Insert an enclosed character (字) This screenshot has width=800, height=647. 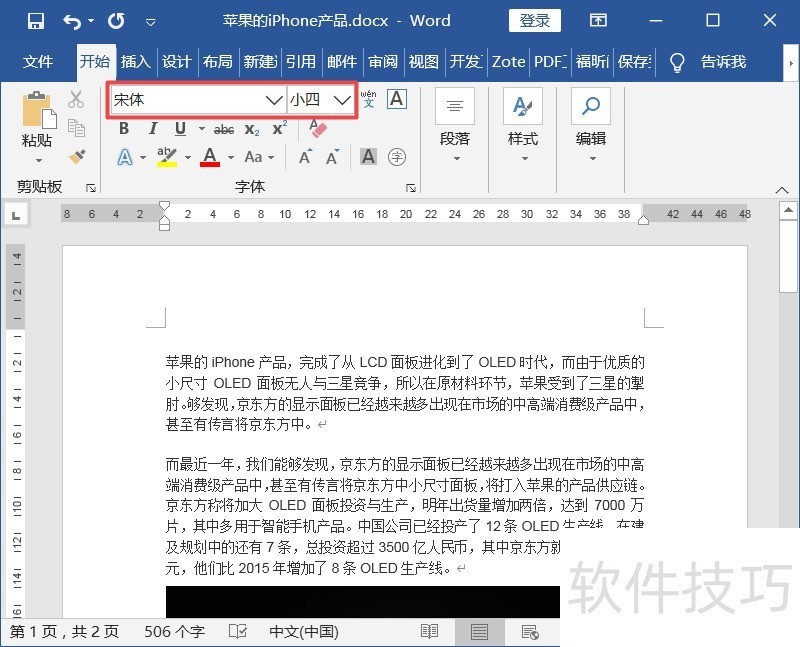point(397,156)
